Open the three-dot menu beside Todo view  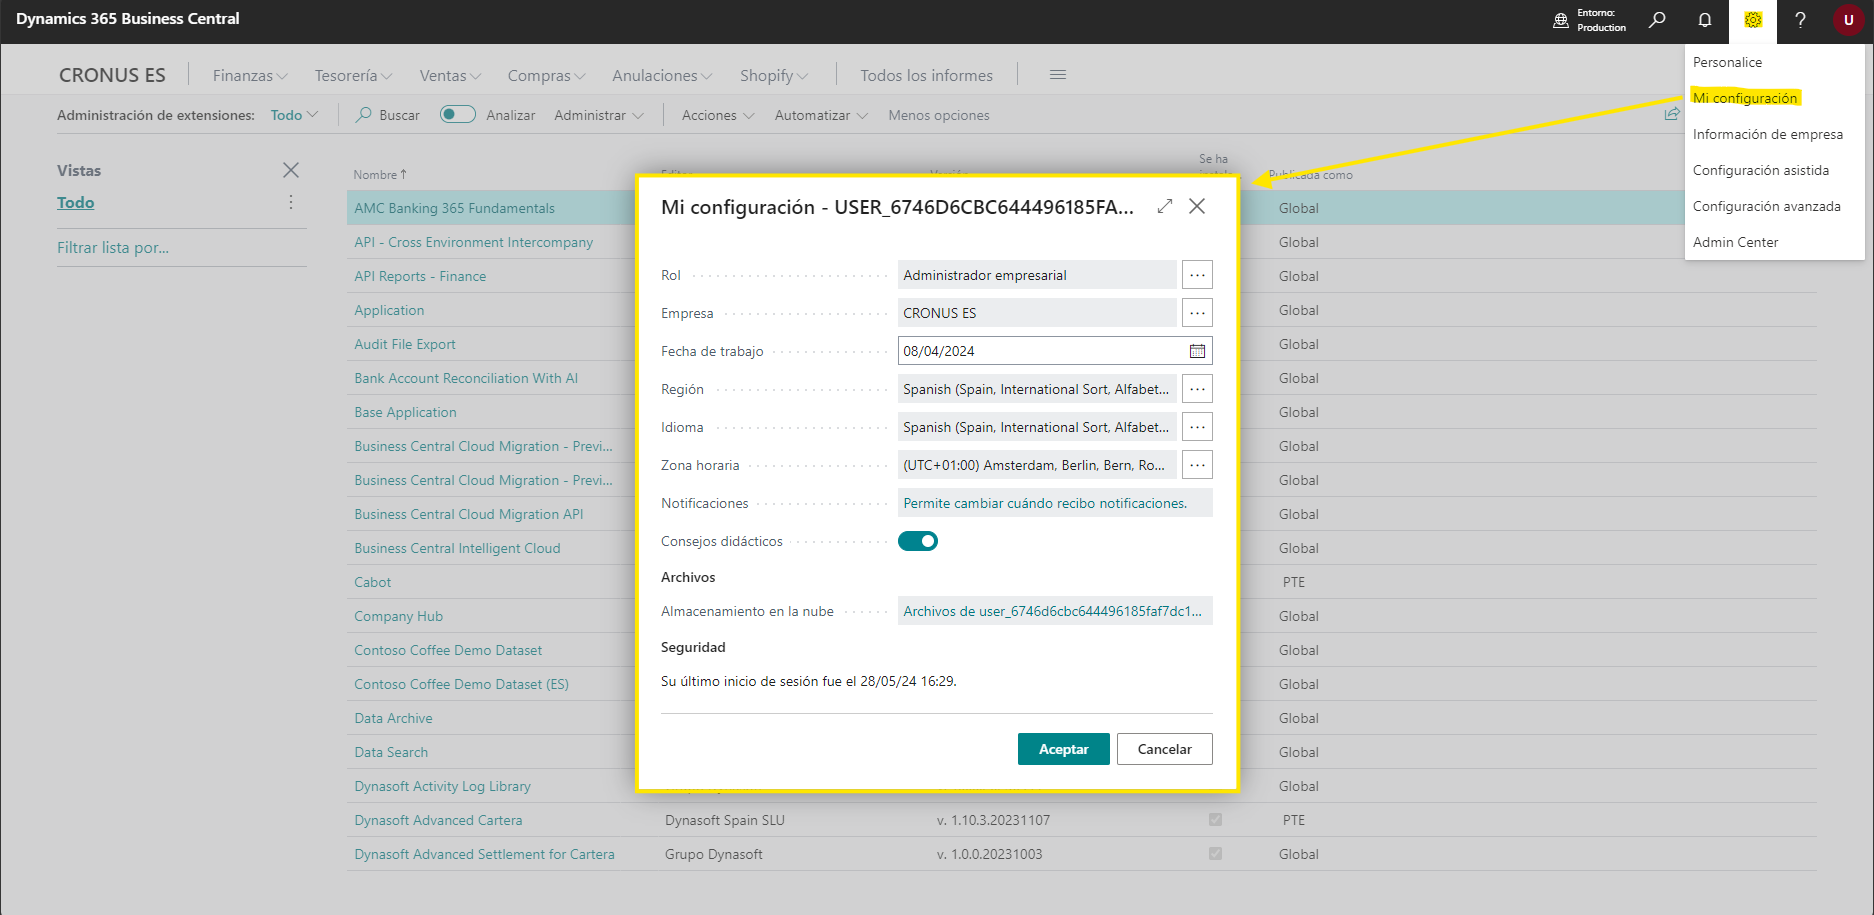[291, 202]
